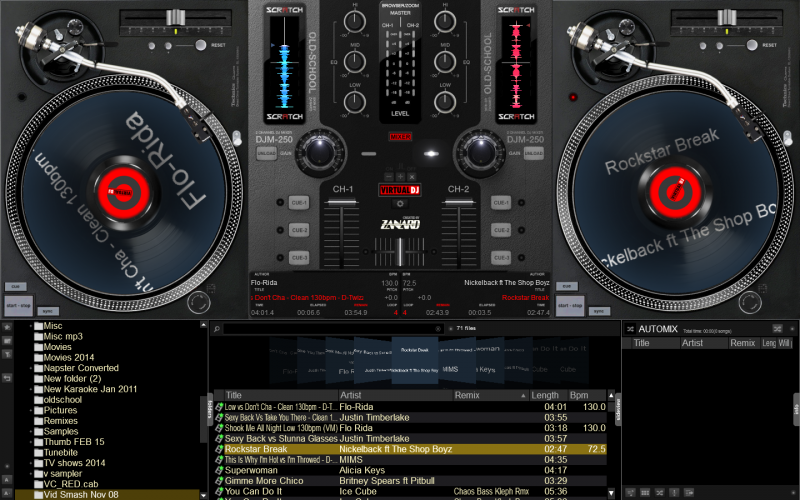800x500 pixels.
Task: Expand the TV shows 2014 folder
Action: point(31,463)
